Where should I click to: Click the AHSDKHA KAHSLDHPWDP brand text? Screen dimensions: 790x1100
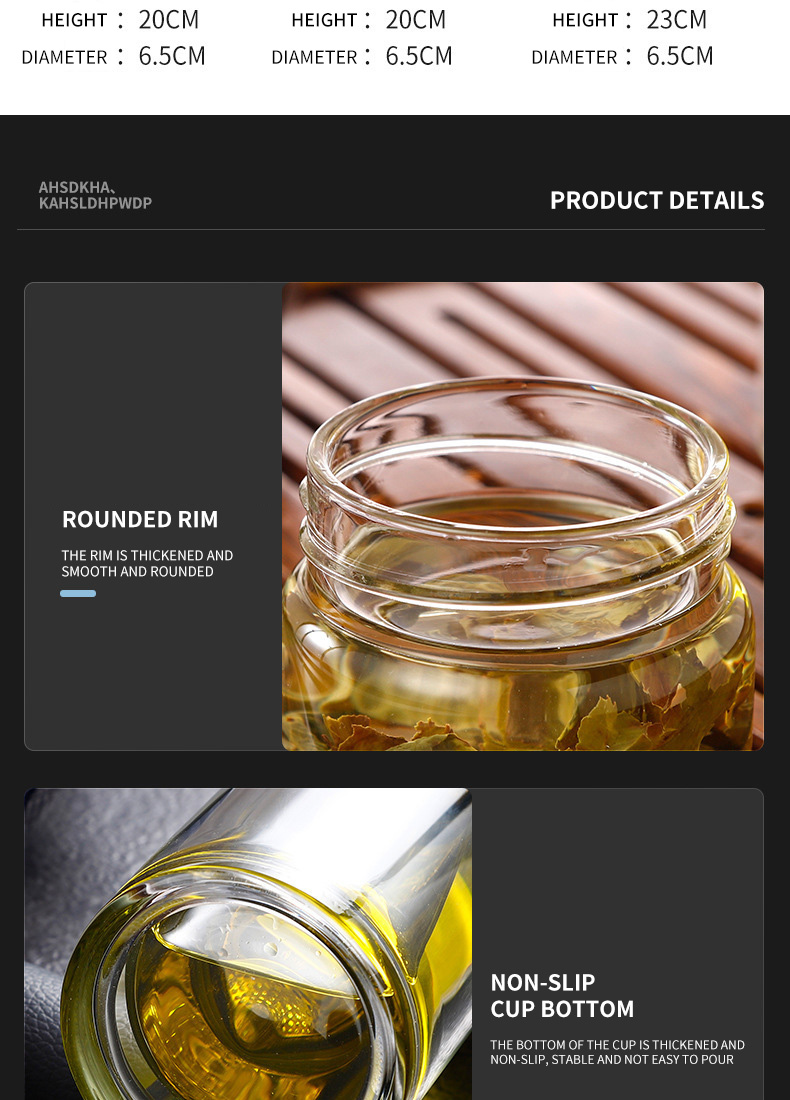pyautogui.click(x=95, y=195)
